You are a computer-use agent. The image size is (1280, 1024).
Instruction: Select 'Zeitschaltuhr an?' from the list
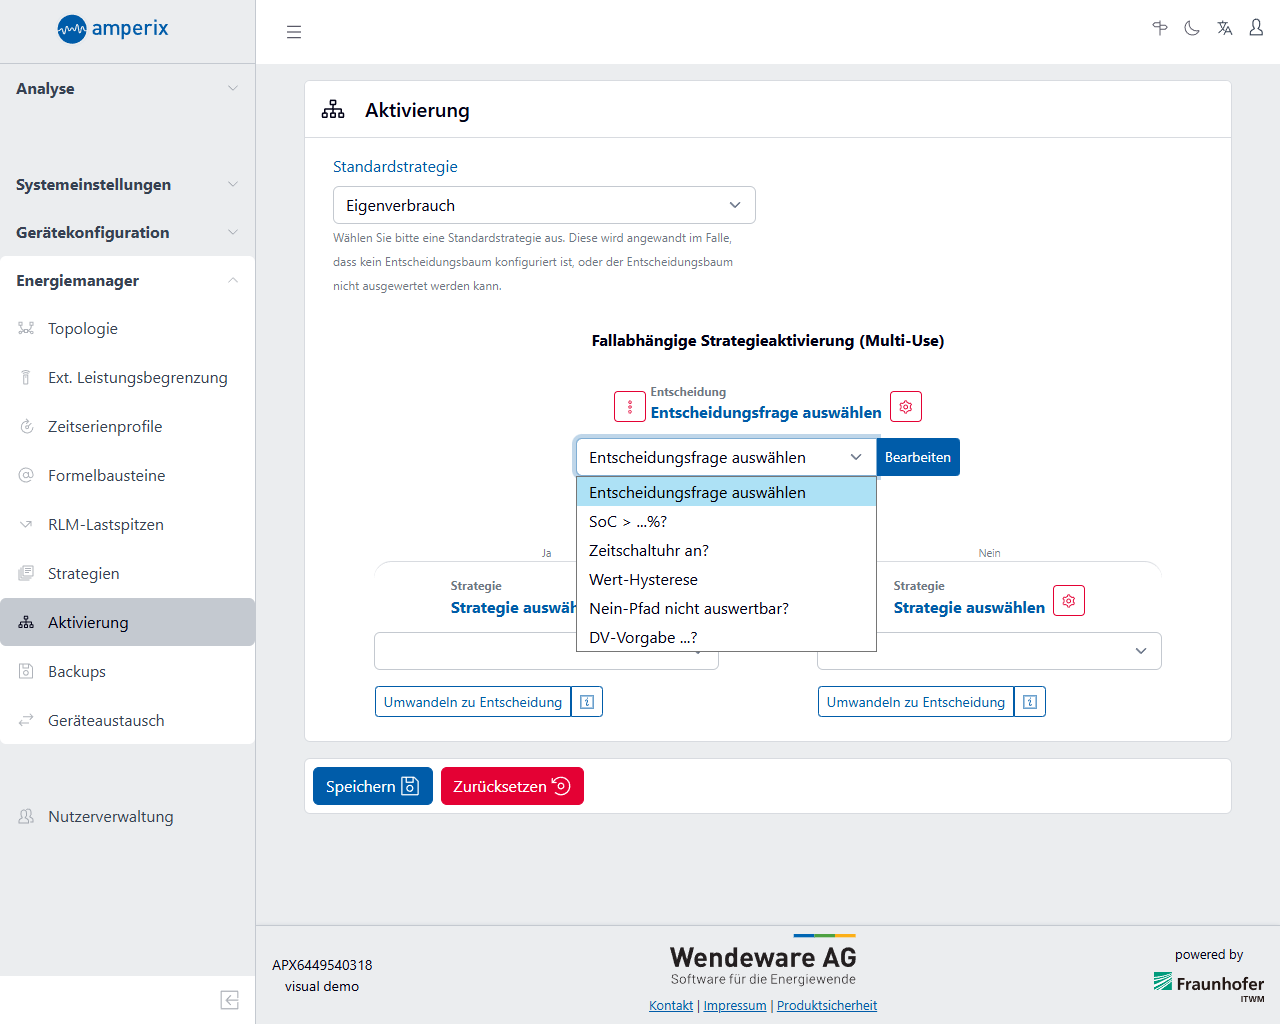pos(649,551)
